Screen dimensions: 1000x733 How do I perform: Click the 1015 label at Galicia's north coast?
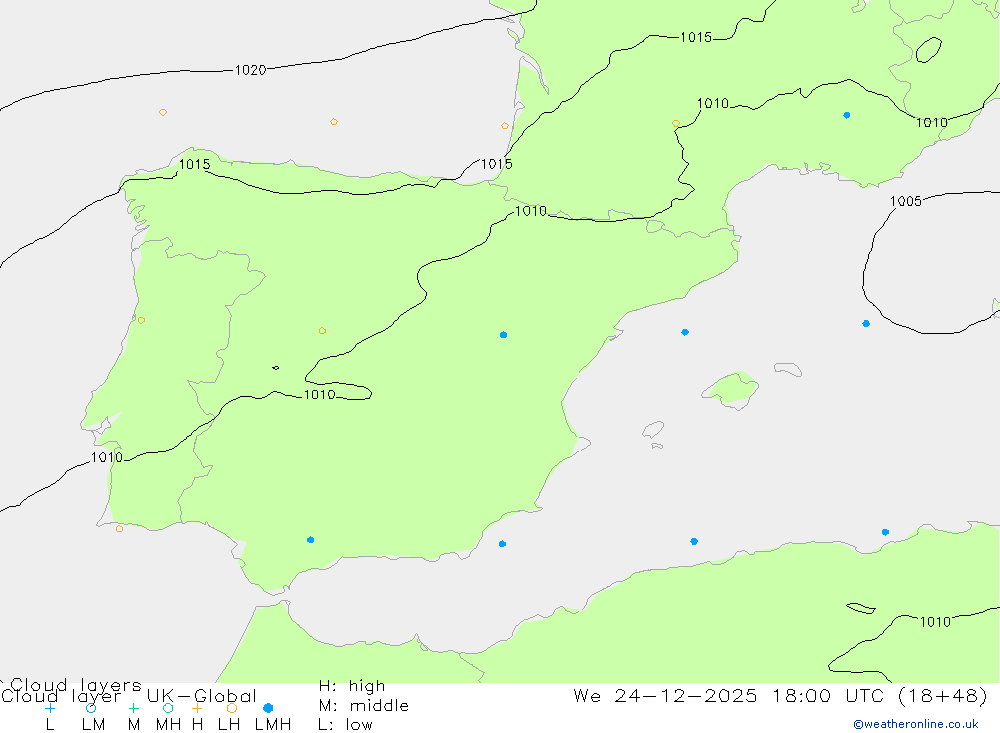(x=195, y=165)
